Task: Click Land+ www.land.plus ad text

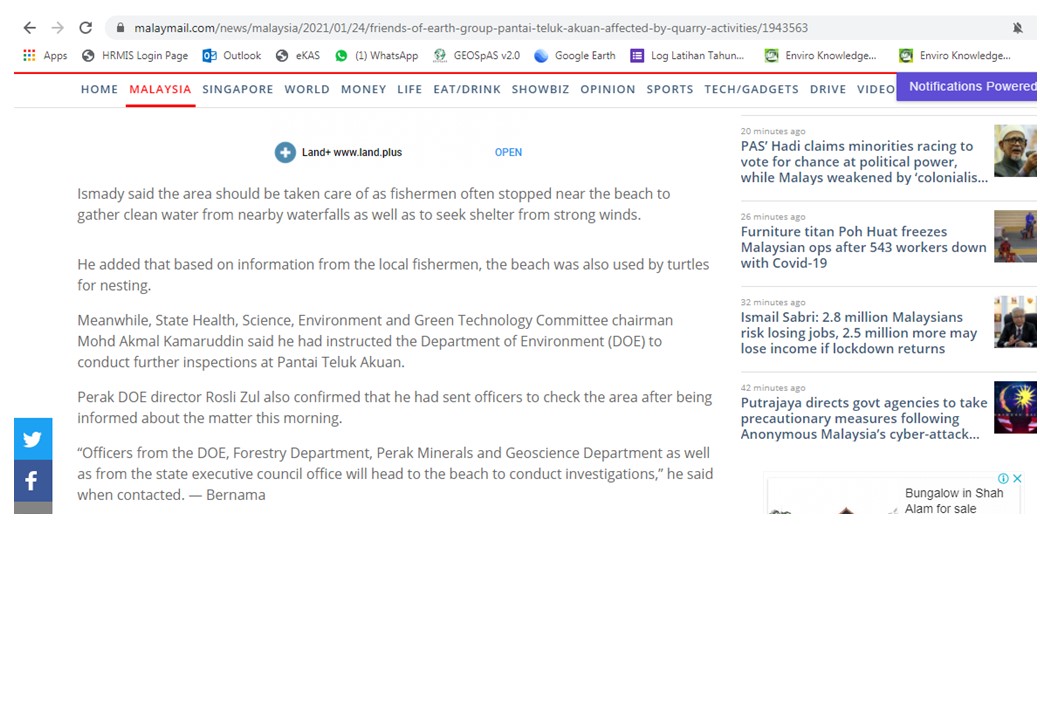Action: click(352, 152)
